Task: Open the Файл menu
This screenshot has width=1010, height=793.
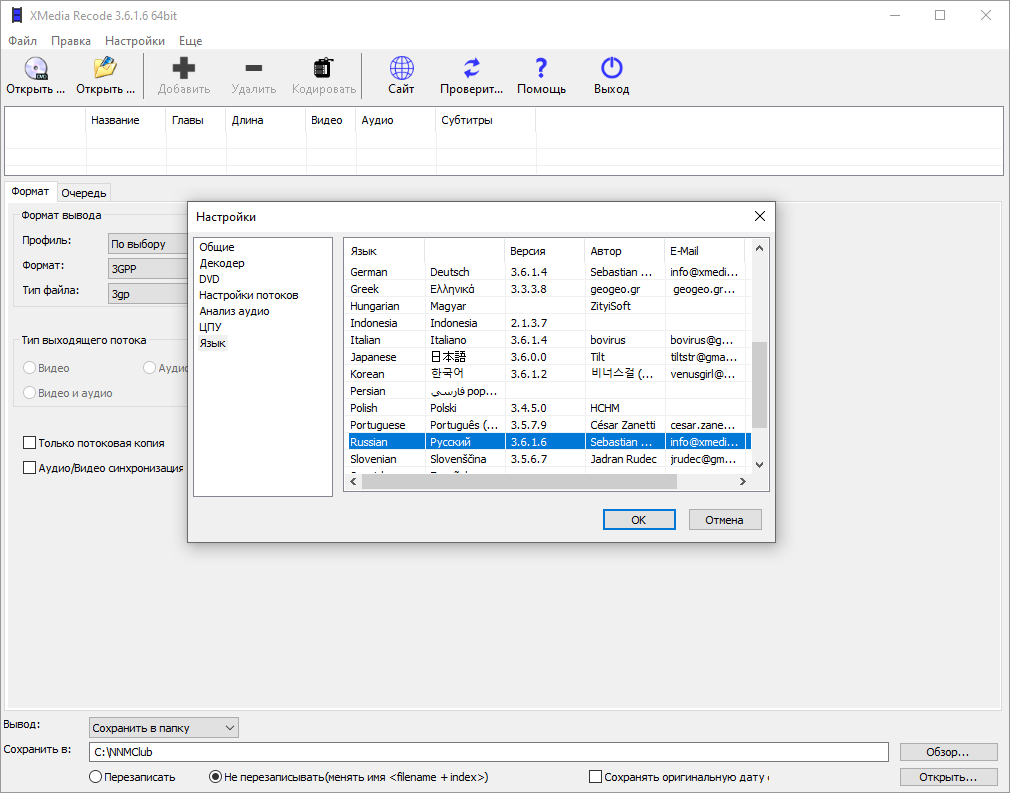Action: (23, 41)
